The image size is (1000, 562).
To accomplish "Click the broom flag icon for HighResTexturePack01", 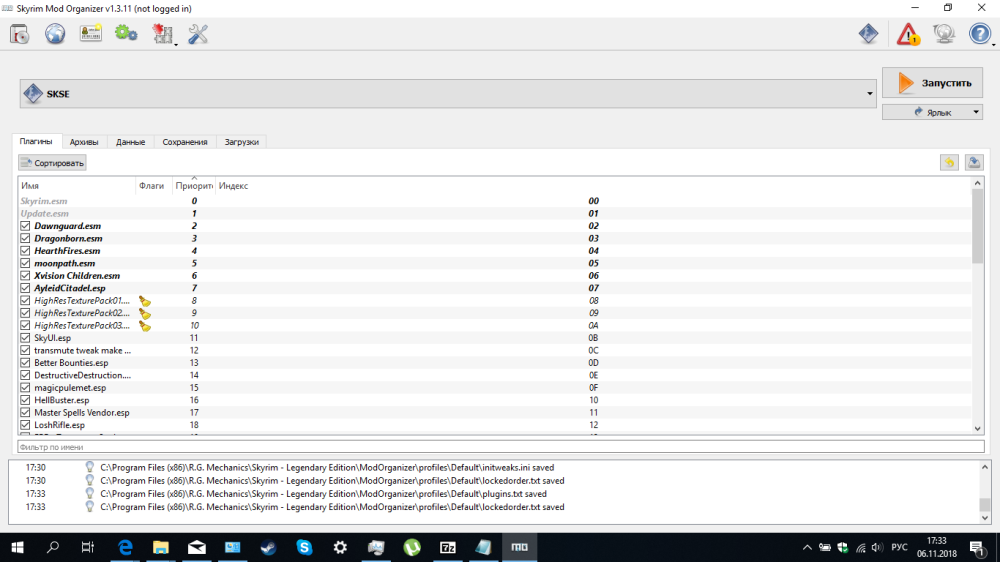I will point(145,301).
